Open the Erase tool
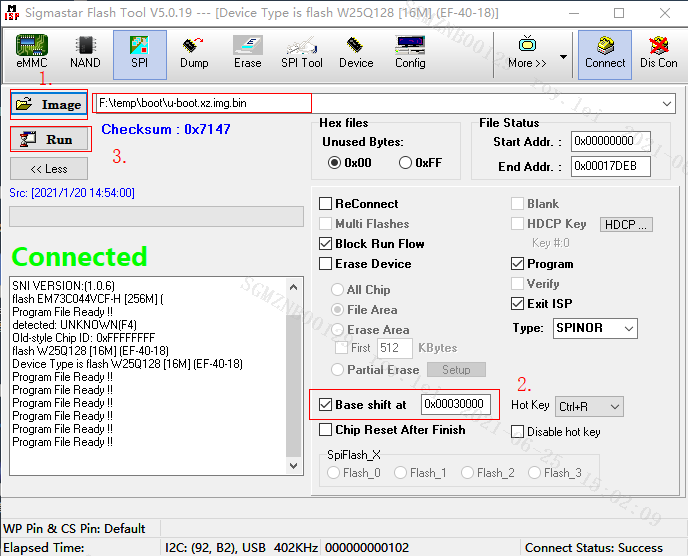The width and height of the screenshot is (688, 556). pyautogui.click(x=248, y=53)
